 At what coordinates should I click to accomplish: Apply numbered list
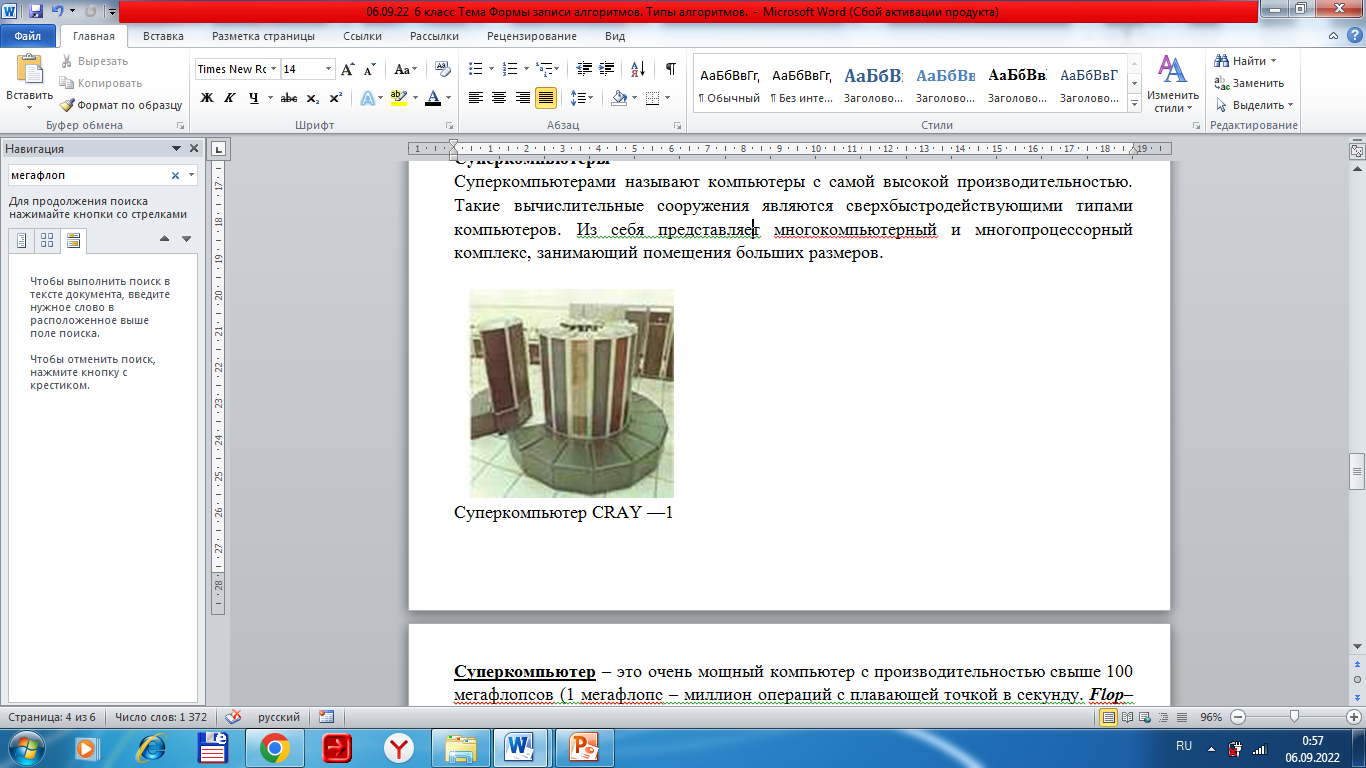coord(509,69)
